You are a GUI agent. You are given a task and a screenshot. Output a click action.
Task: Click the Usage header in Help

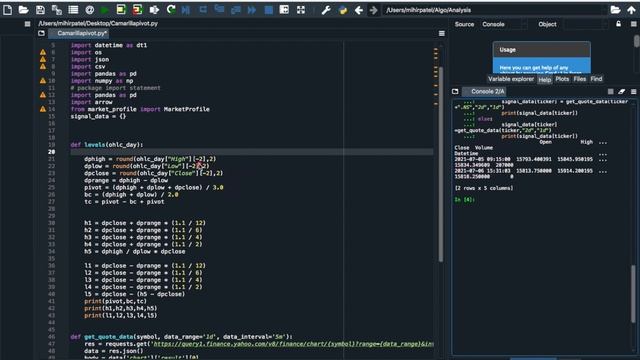541,50
